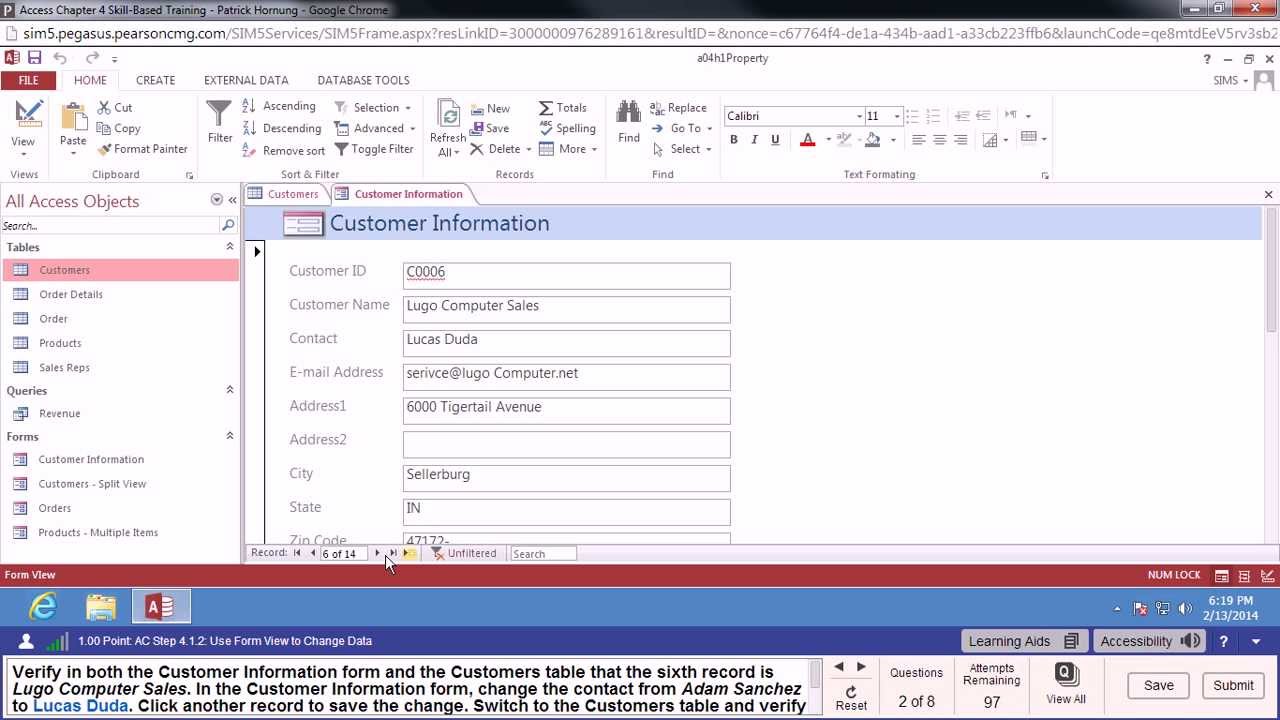Screen dimensions: 1280x720
Task: Sort records Ascending
Action: tap(279, 106)
